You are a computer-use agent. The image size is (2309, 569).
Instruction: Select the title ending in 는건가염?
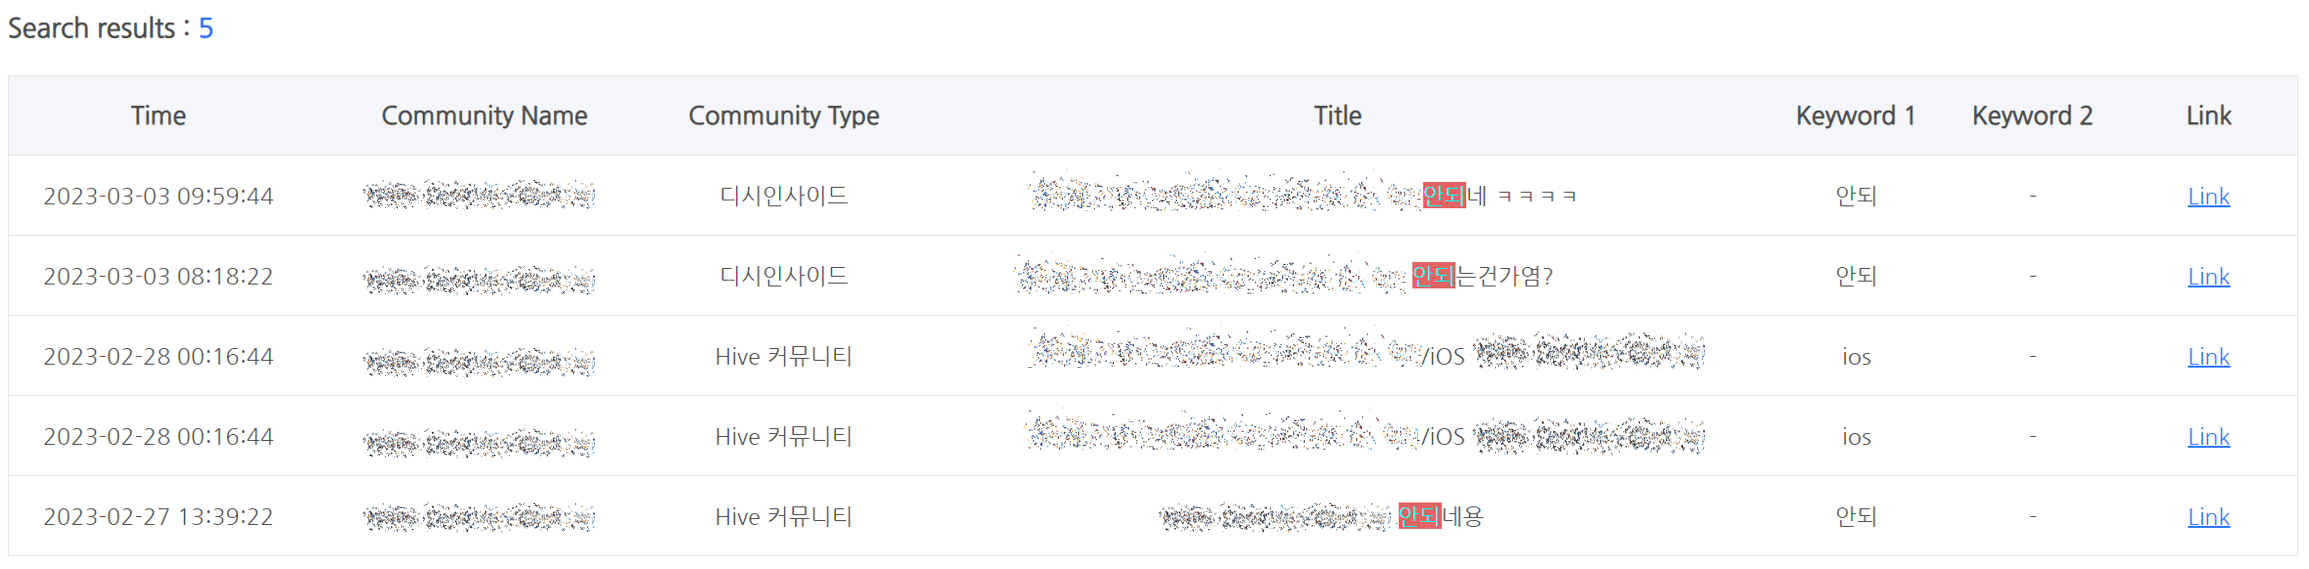pyautogui.click(x=1284, y=276)
